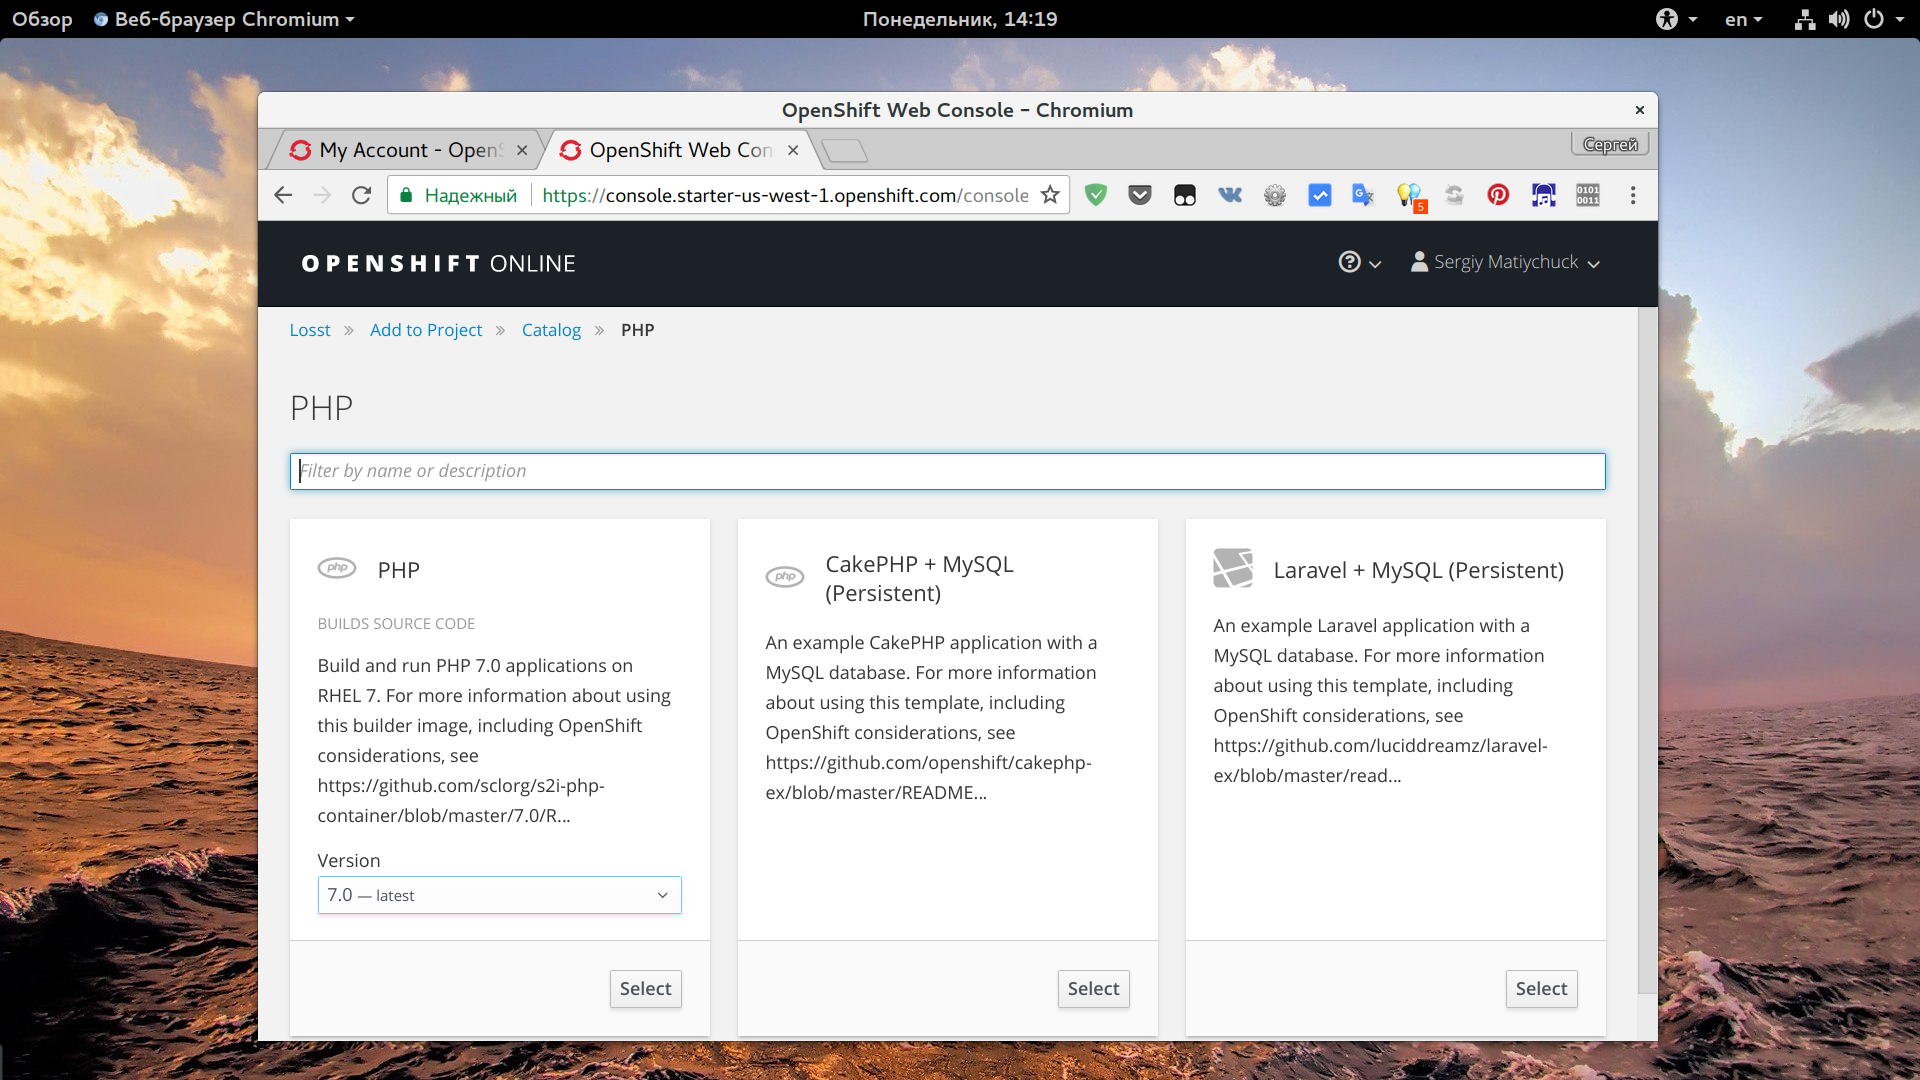The height and width of the screenshot is (1080, 1920).
Task: Focus the filter by name field
Action: pyautogui.click(x=947, y=471)
